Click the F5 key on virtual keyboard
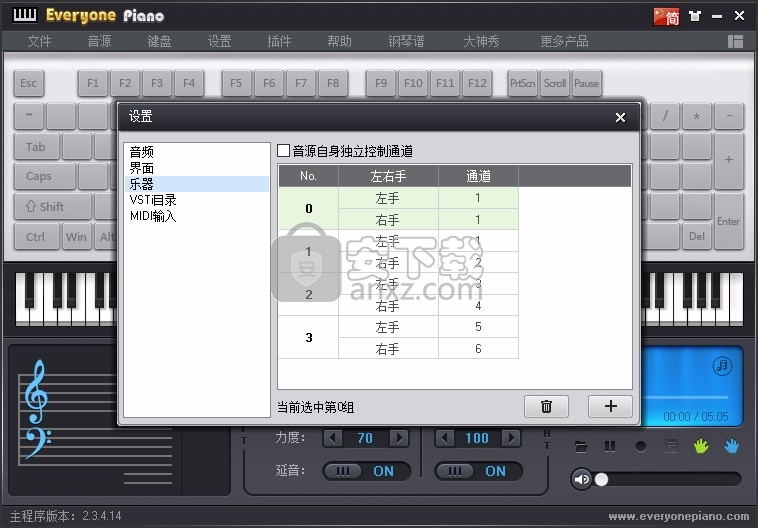 pyautogui.click(x=236, y=83)
